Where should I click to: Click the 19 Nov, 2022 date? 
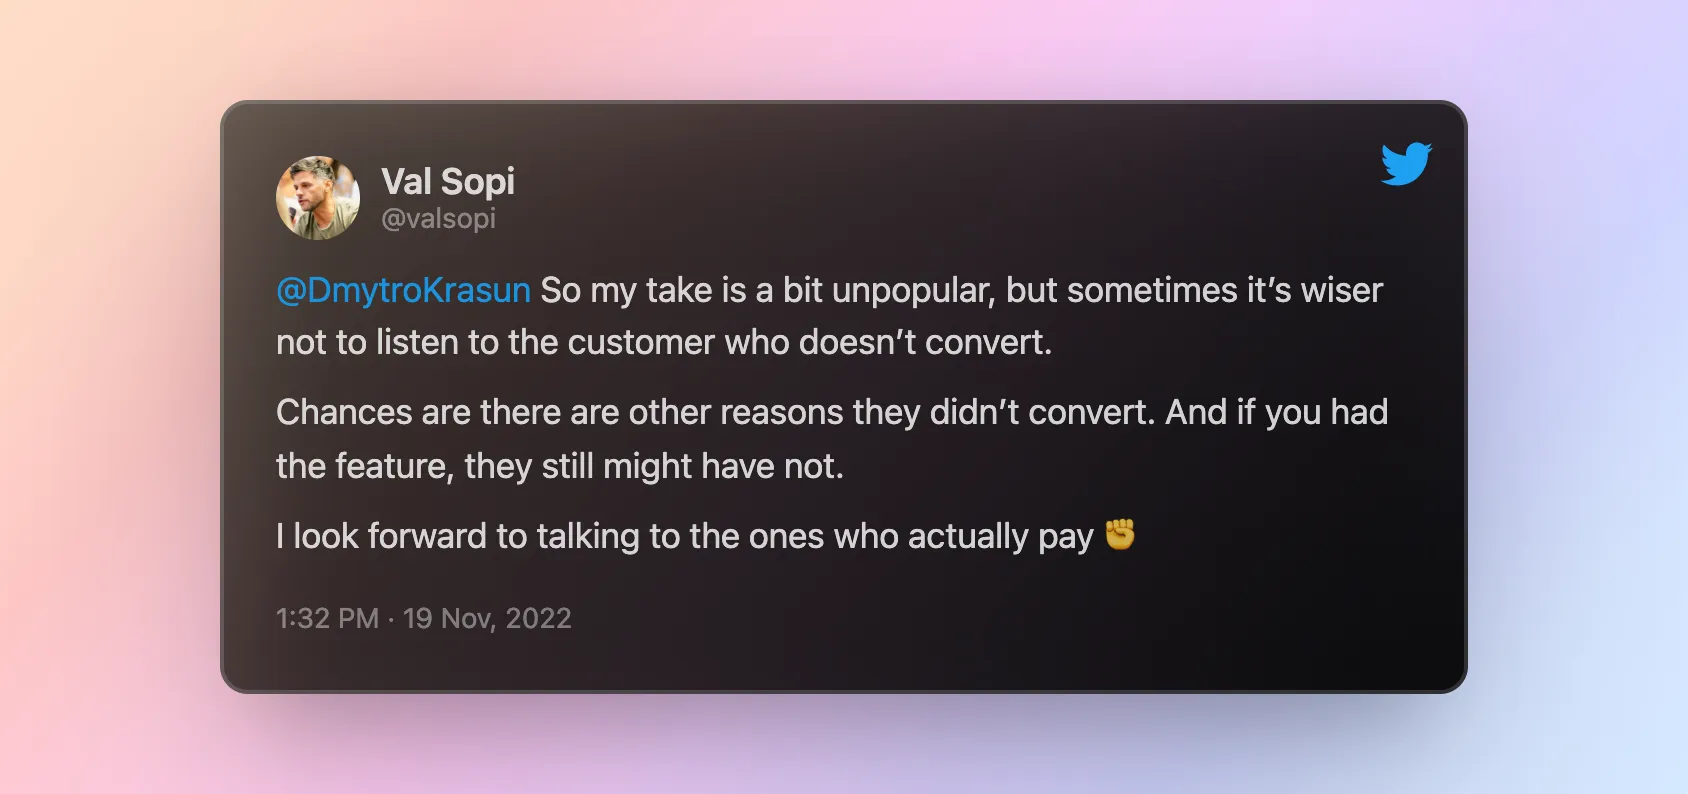coord(487,618)
